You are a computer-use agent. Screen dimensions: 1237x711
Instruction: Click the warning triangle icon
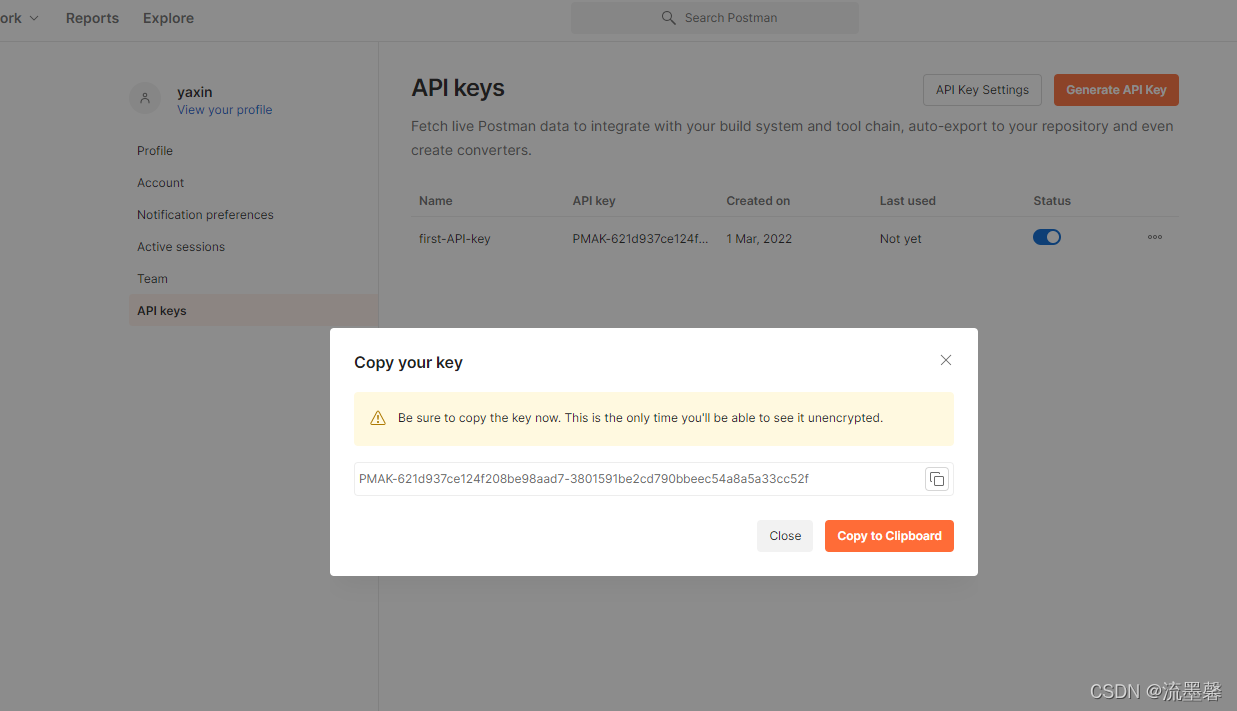pyautogui.click(x=378, y=418)
